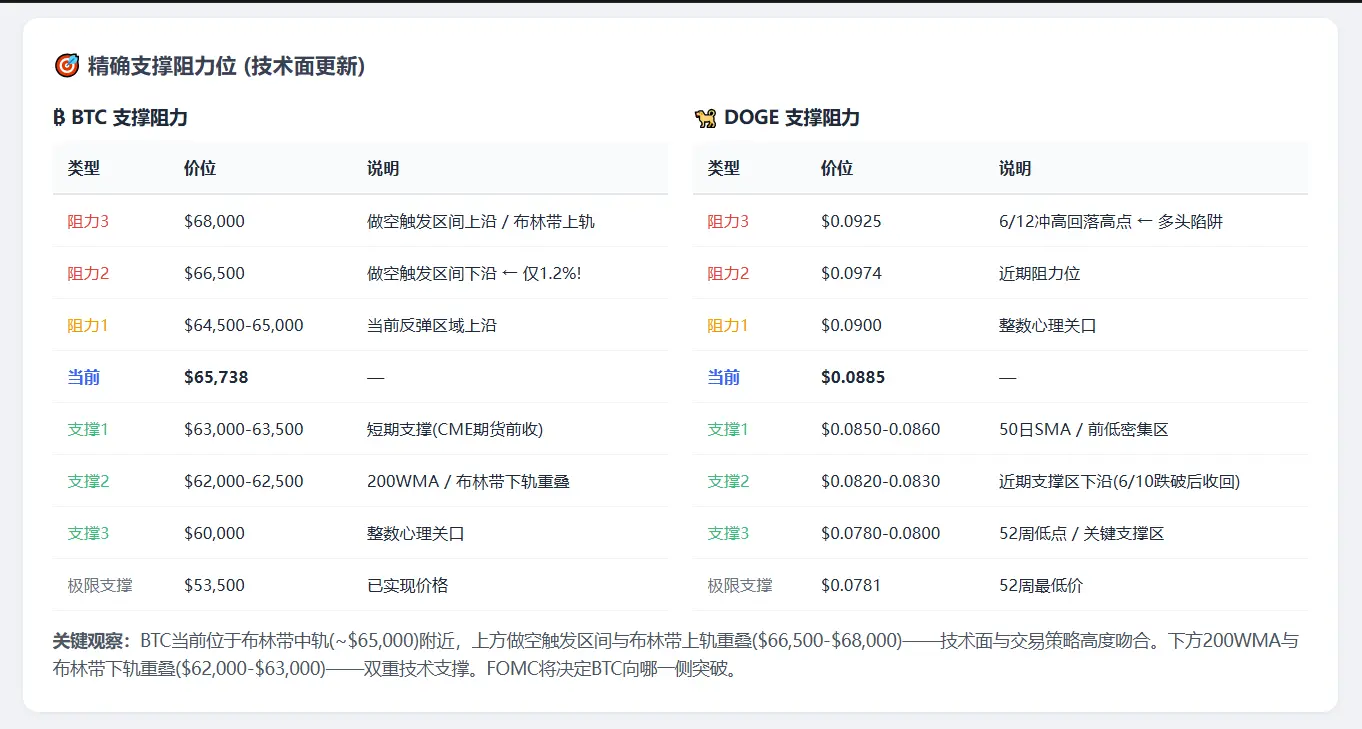Select 支撑1 label in the BTC table
The height and width of the screenshot is (729, 1362).
(88, 429)
